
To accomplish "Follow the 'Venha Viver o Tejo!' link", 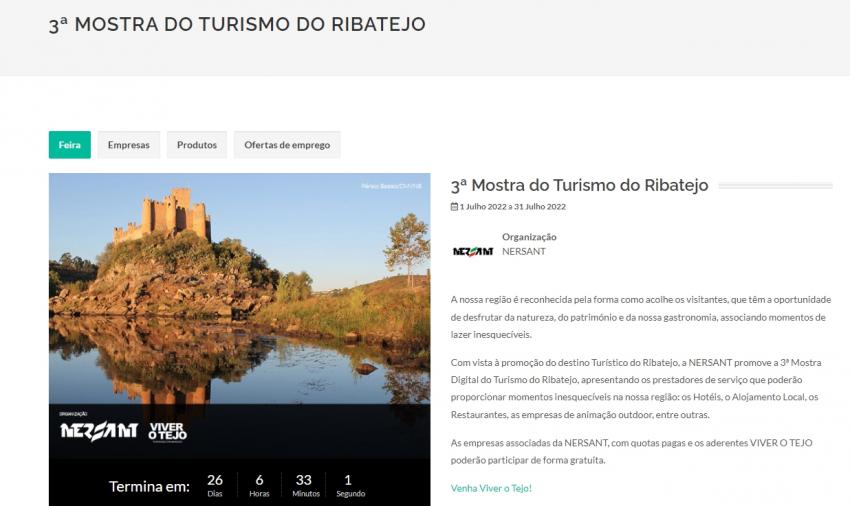I will 491,488.
